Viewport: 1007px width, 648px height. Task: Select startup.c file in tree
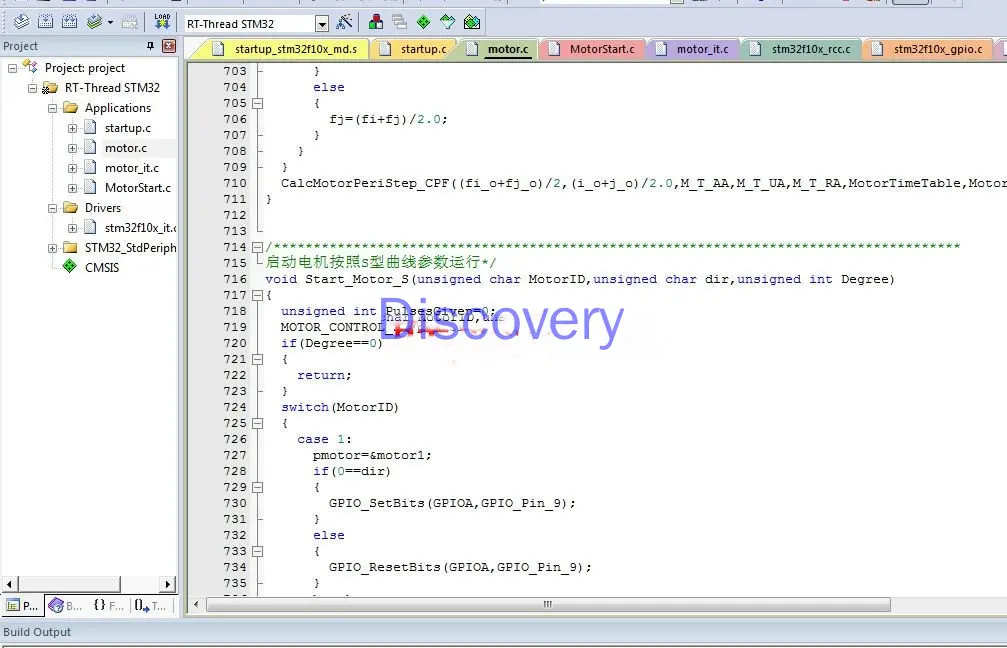(x=128, y=128)
